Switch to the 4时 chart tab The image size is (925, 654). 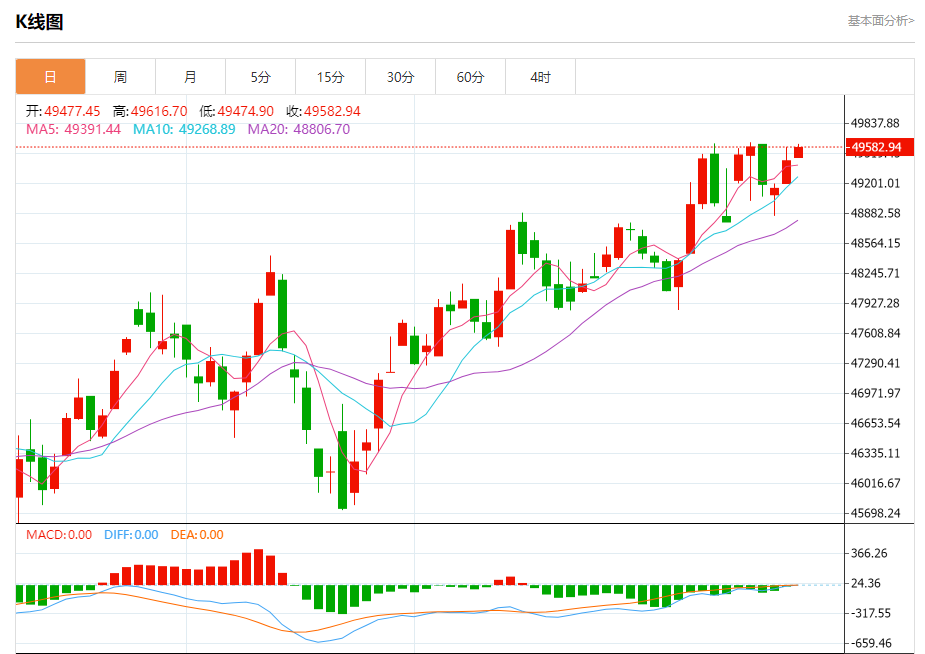[540, 77]
